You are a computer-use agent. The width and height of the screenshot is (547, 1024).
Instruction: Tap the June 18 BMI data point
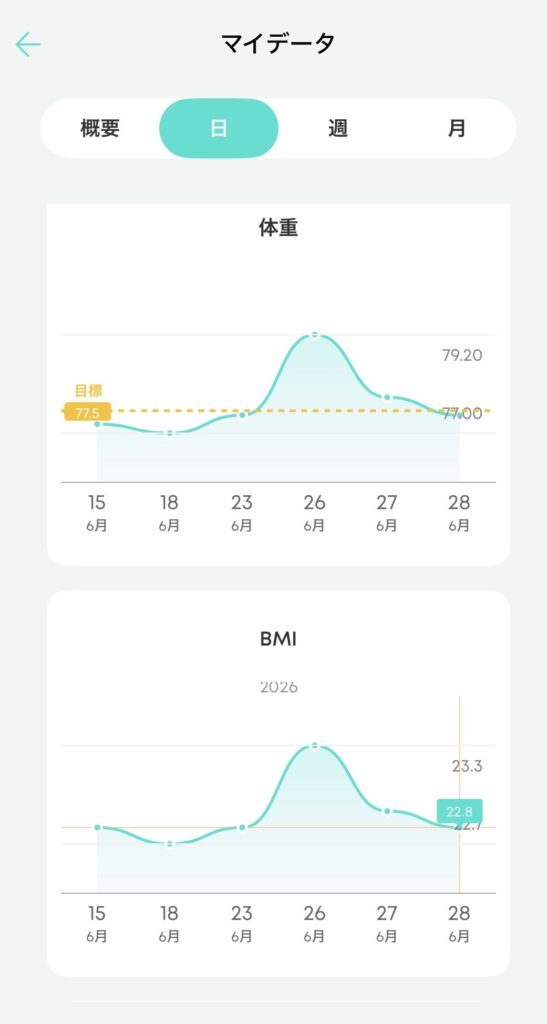tap(170, 844)
